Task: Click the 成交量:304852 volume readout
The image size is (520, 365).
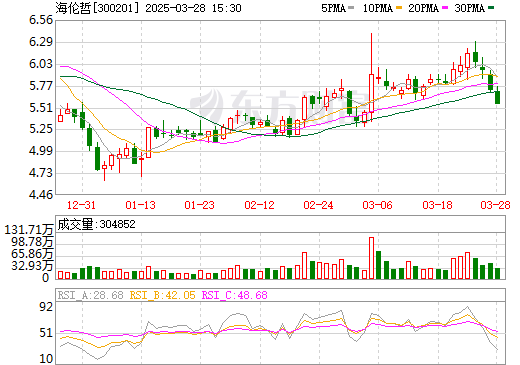Action: [x=96, y=224]
